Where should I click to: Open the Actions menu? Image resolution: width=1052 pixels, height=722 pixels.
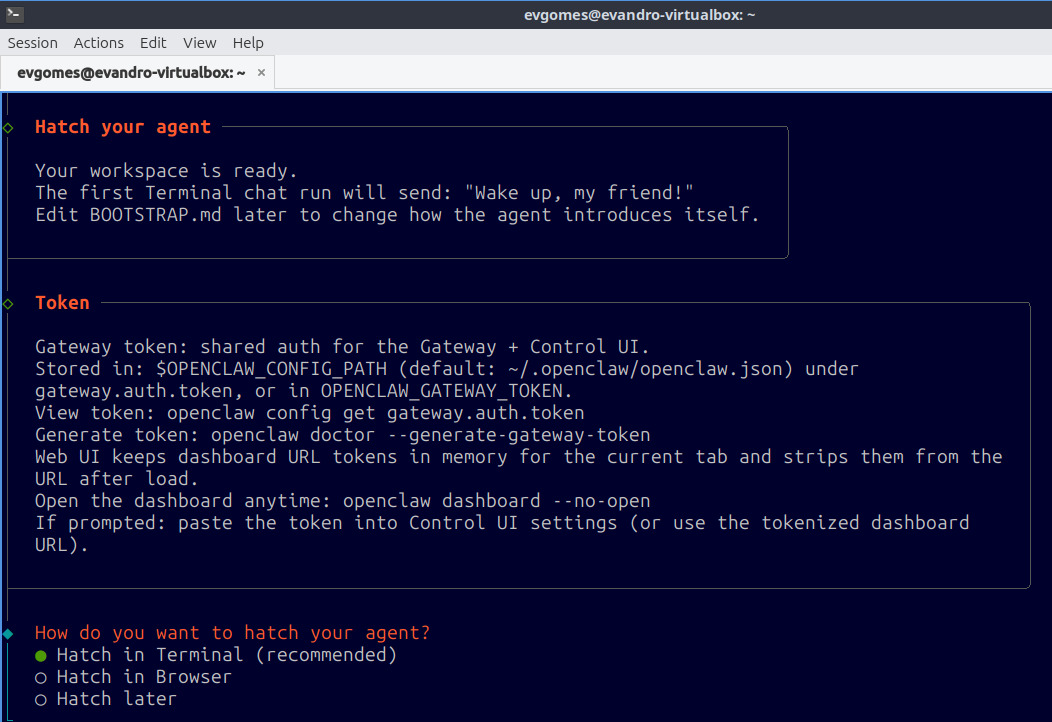[x=99, y=43]
